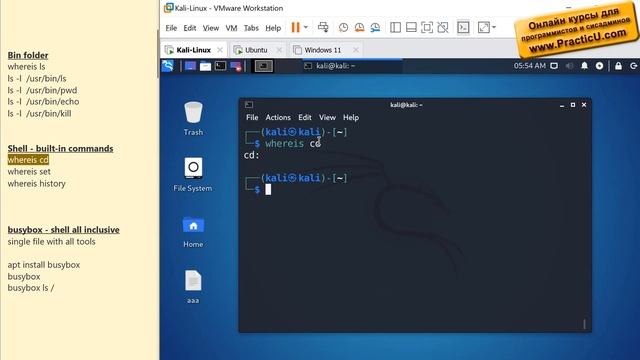The image size is (640, 360).
Task: Select the File System desktop icon
Action: 193,174
